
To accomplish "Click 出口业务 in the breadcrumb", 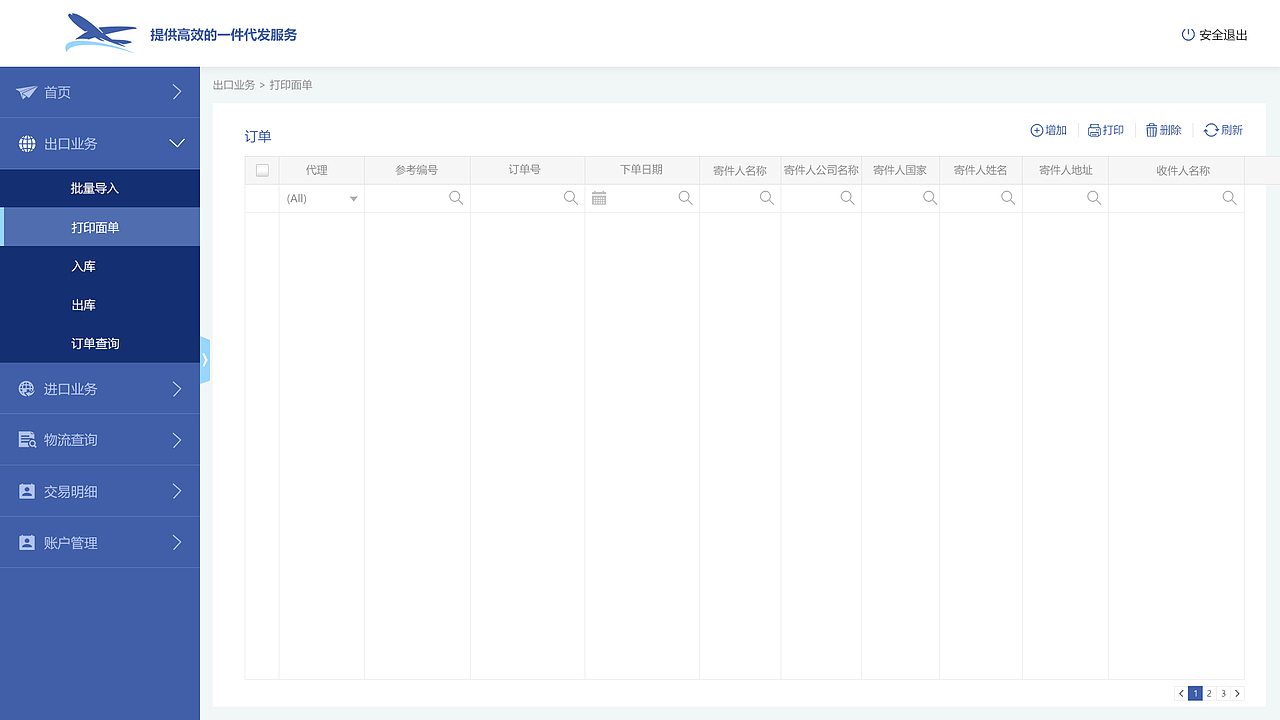I will tap(234, 85).
